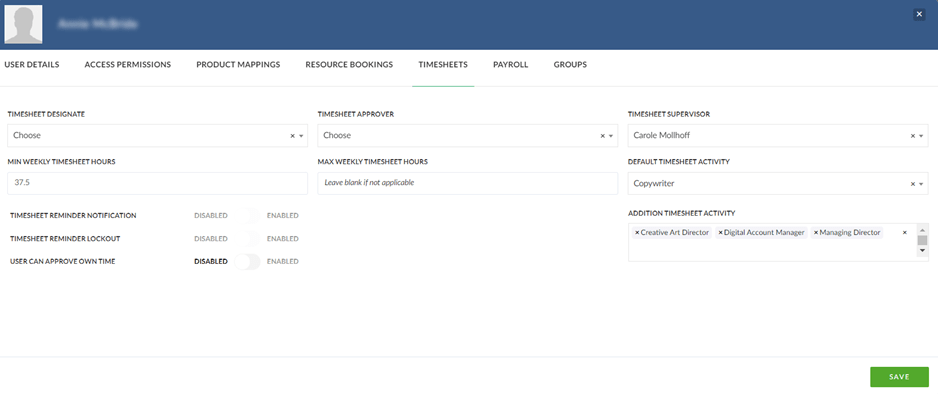Open the Payroll tab
938x394 pixels.
pos(510,65)
